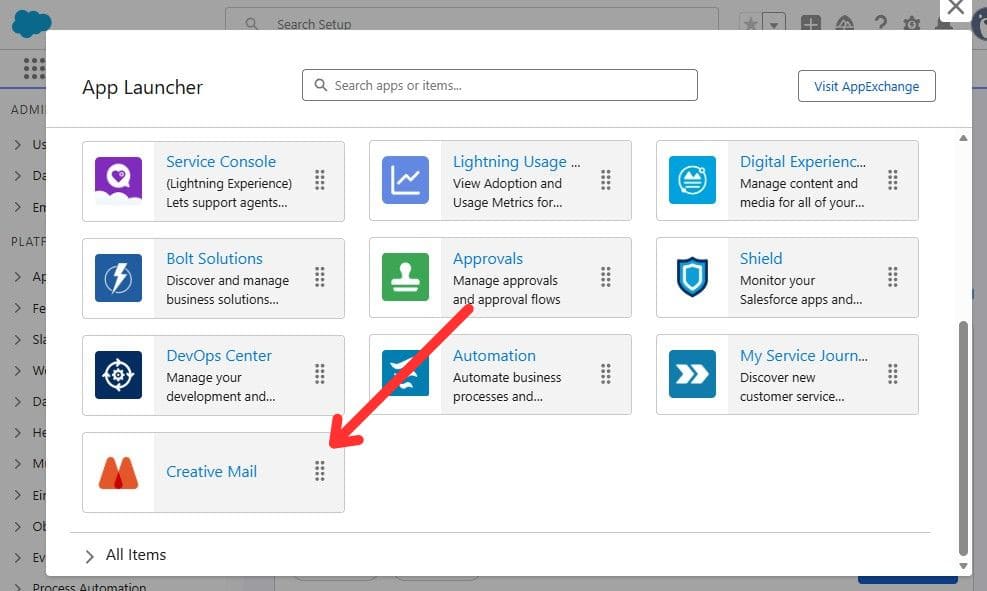Viewport: 987px width, 591px height.
Task: Open the Bolt Solutions lightning icon
Action: coord(118,278)
